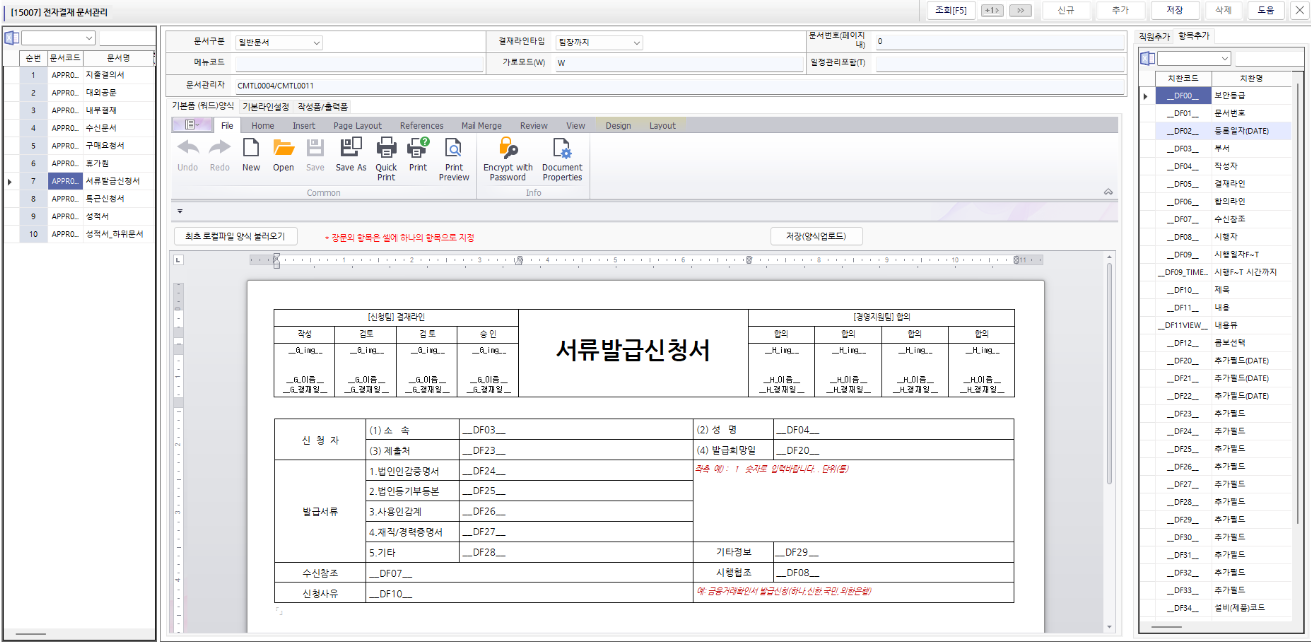Viewport: 1311px width, 642px height.
Task: Click the Undo icon in ribbon
Action: pos(187,154)
